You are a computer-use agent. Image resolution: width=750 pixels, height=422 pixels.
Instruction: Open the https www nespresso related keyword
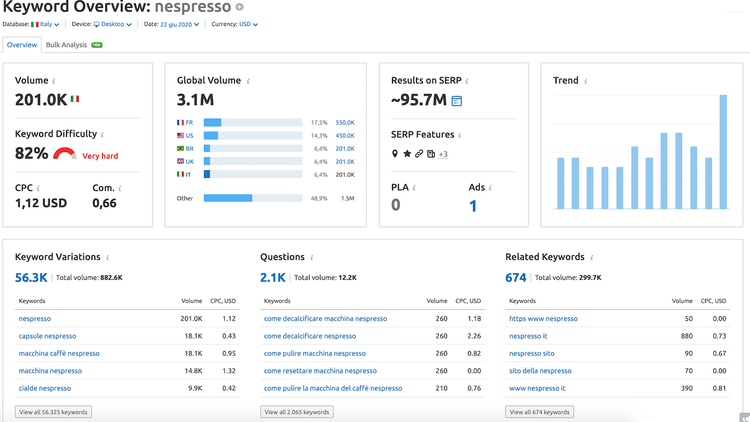pyautogui.click(x=543, y=319)
